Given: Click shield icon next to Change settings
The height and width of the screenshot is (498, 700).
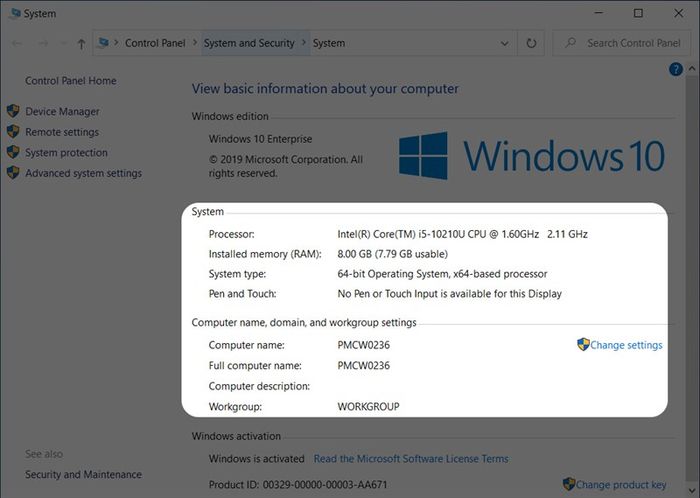Looking at the screenshot, I should pos(583,344).
